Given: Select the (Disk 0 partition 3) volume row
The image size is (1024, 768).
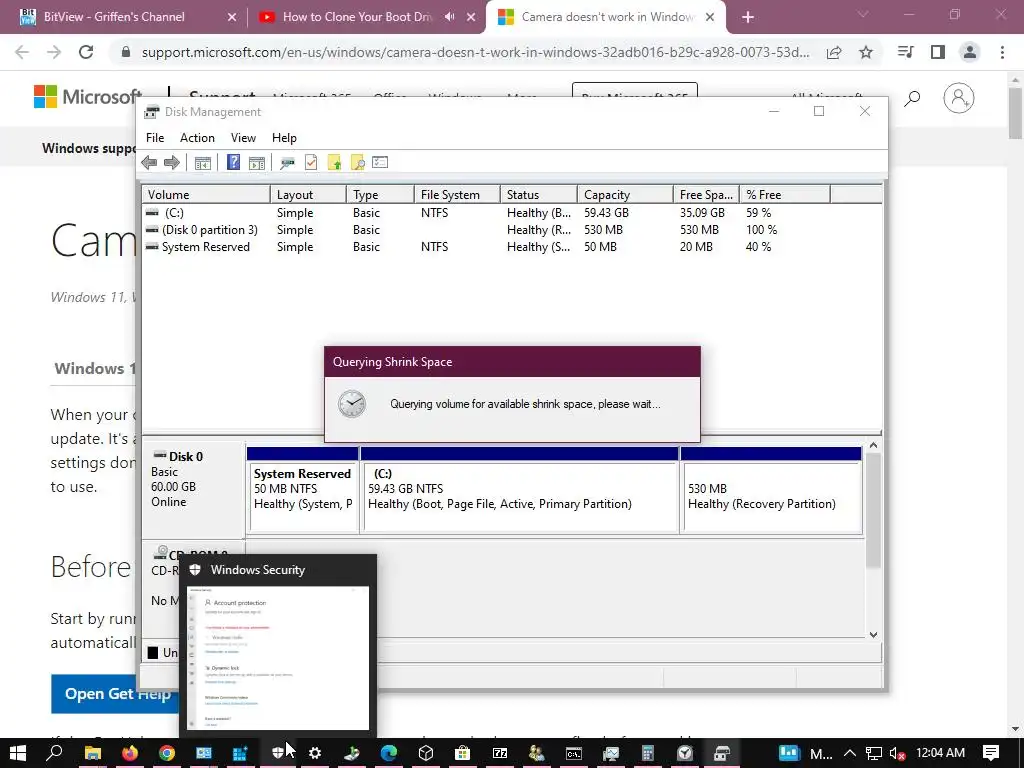Looking at the screenshot, I should tap(512, 230).
